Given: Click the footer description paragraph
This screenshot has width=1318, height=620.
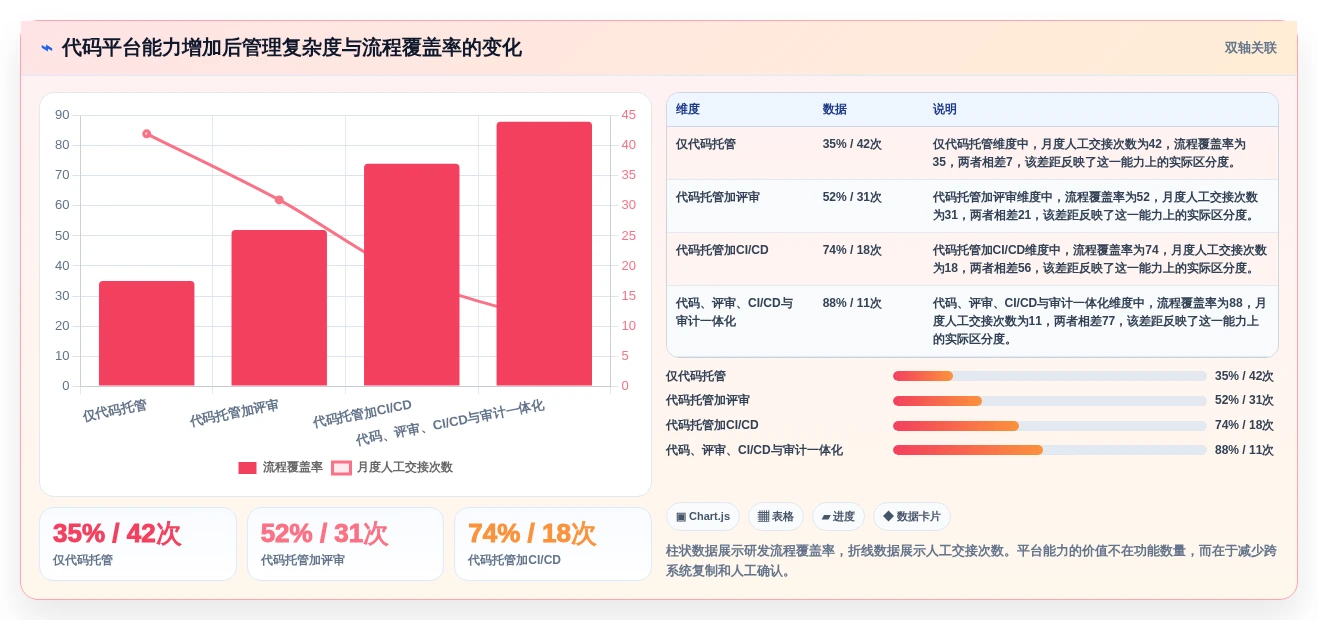Looking at the screenshot, I should tap(971, 561).
